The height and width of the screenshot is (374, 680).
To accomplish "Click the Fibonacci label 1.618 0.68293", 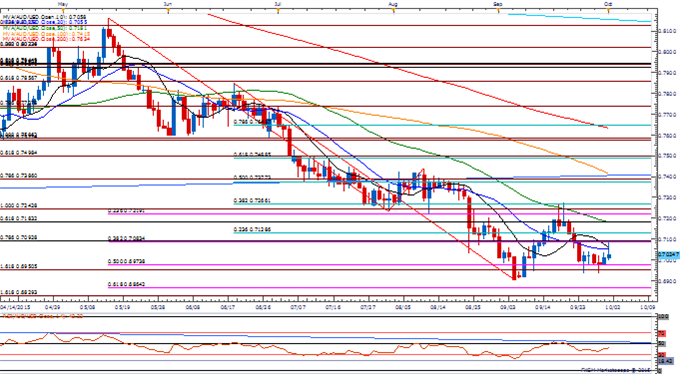I will pos(19,292).
